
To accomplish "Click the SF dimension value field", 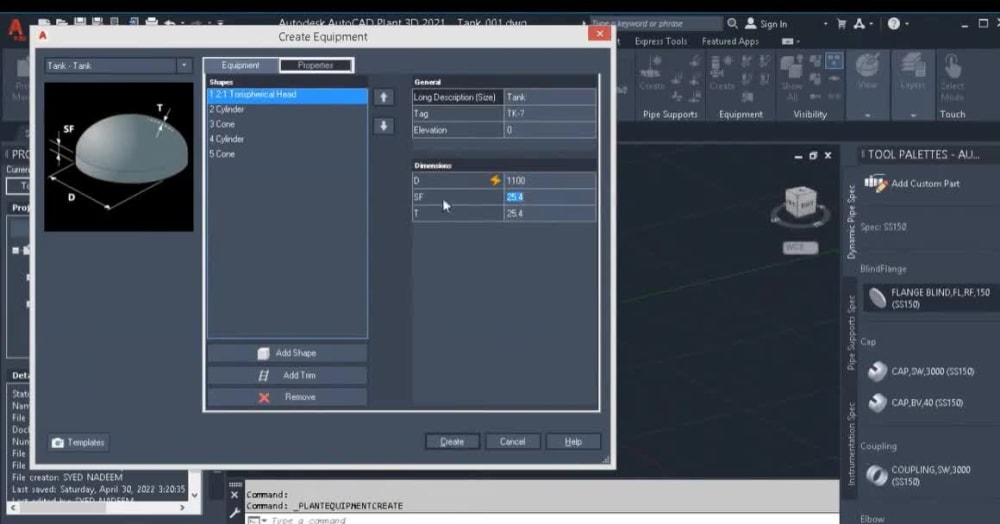I will (x=550, y=197).
